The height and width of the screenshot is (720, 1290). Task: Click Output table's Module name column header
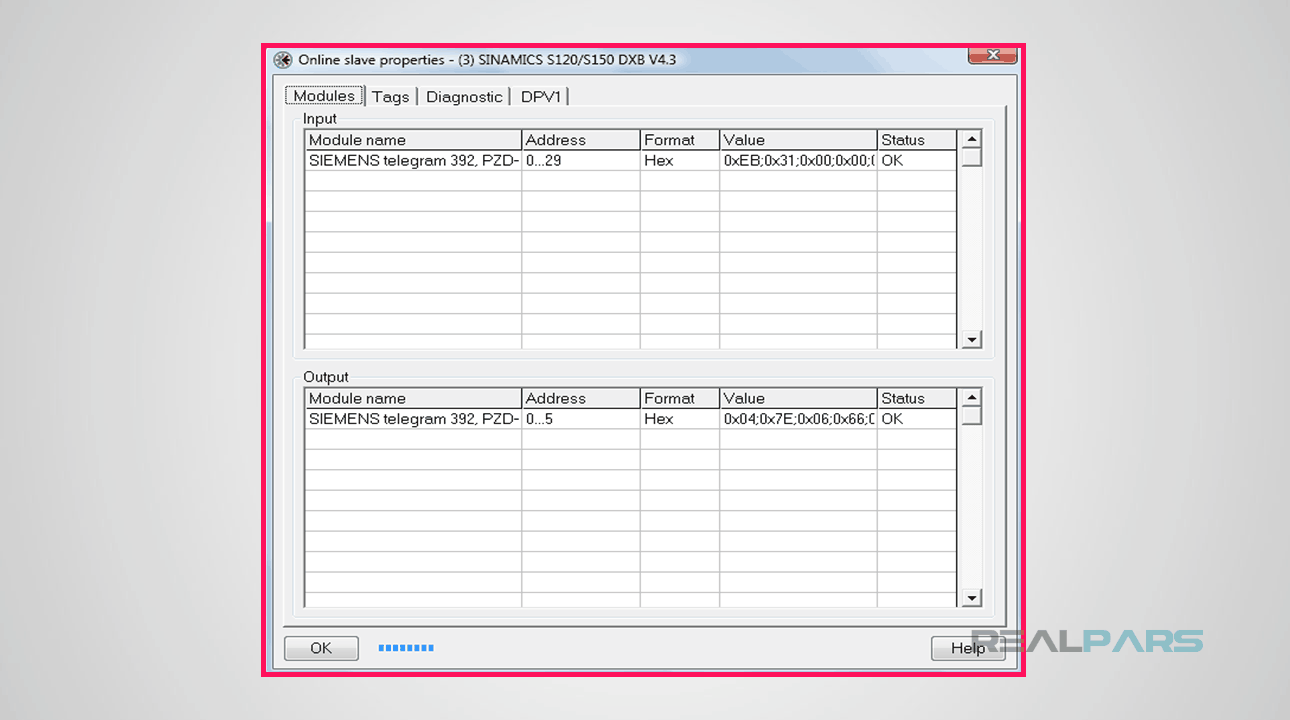(x=413, y=398)
